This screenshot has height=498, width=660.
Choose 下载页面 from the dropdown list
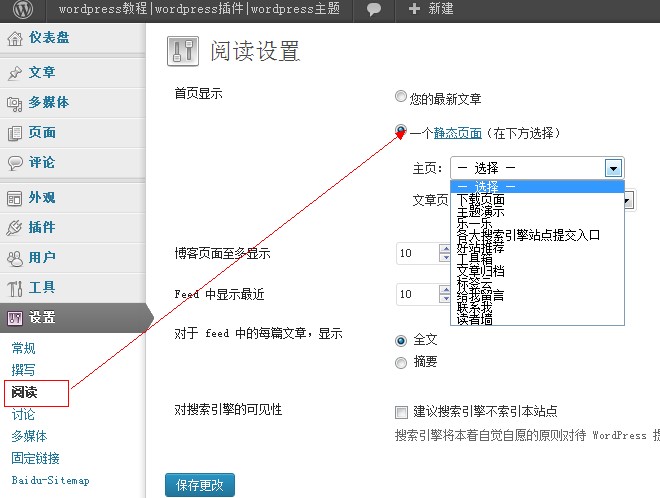coord(481,199)
